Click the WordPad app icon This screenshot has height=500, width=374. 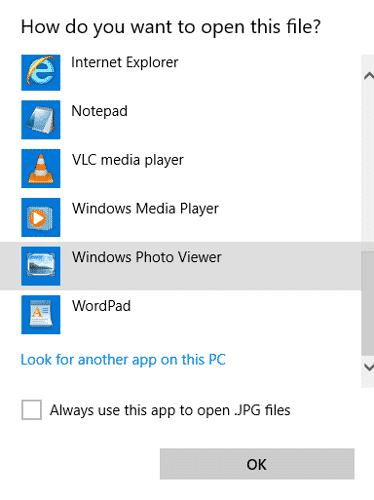[x=41, y=315]
